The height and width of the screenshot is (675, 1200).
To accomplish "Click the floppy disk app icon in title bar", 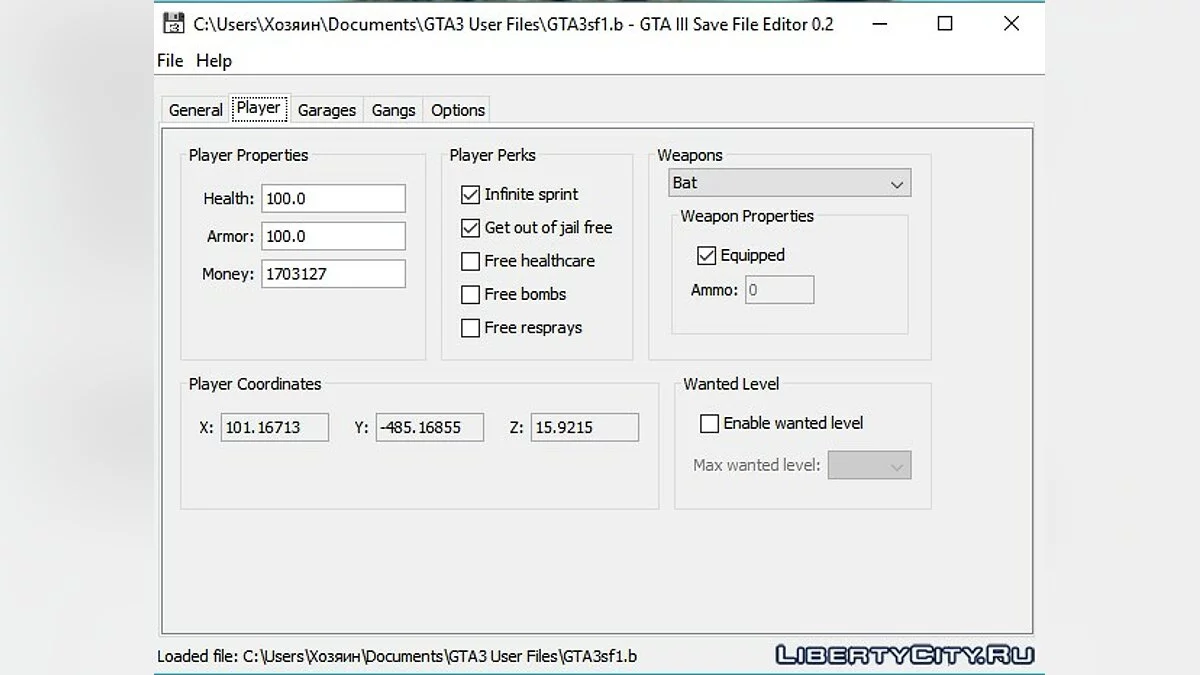I will 173,24.
